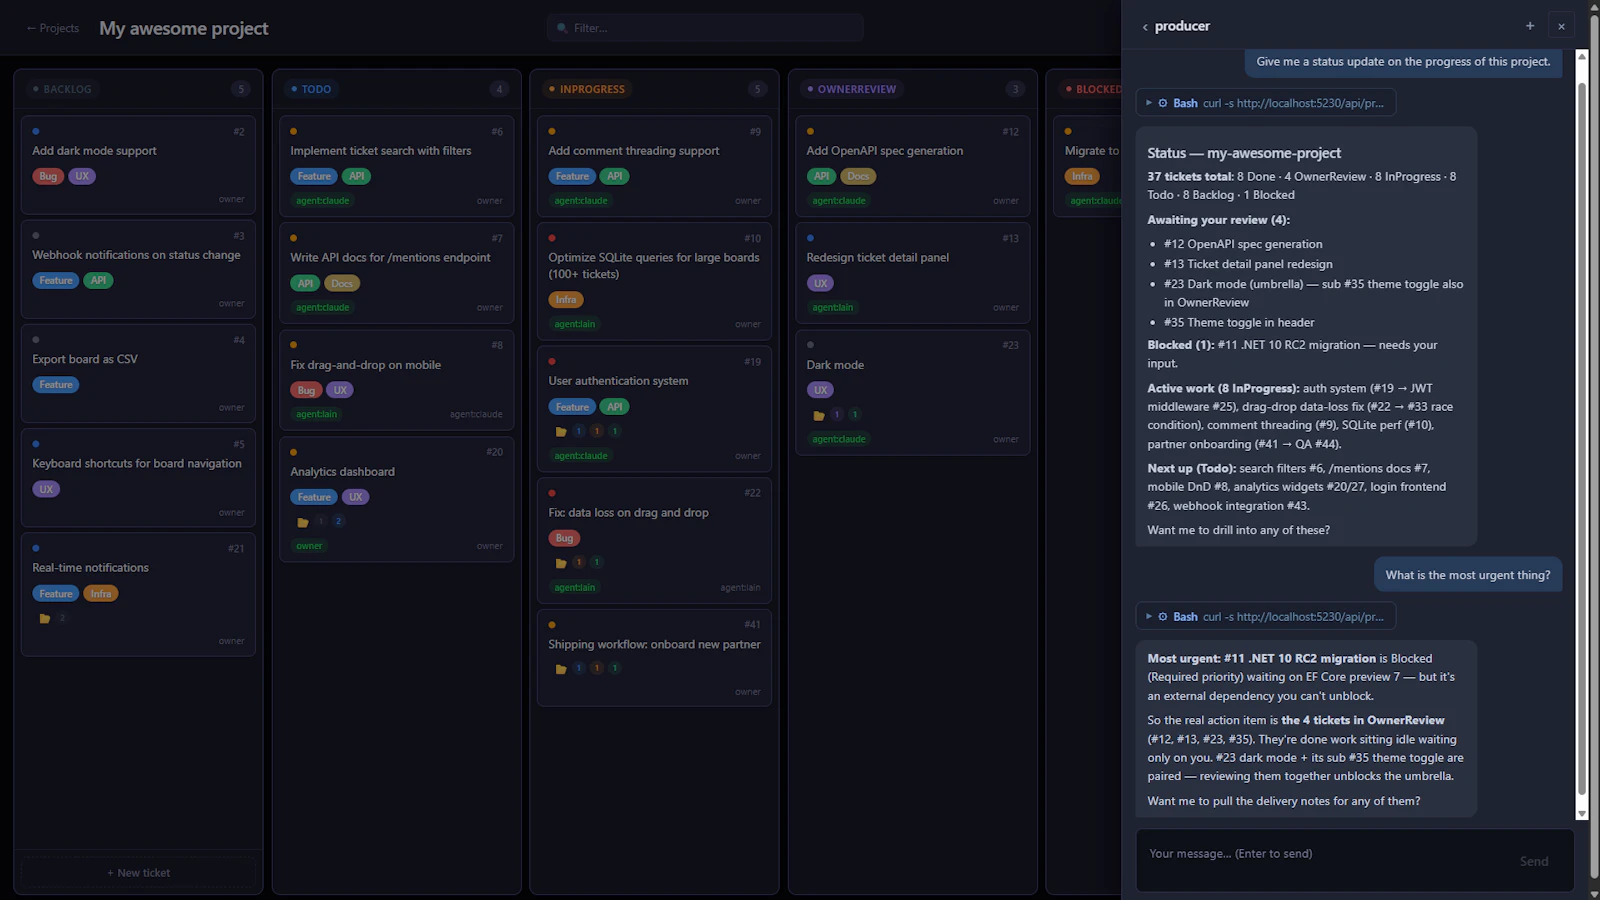
Task: Click the Send button
Action: pyautogui.click(x=1534, y=861)
